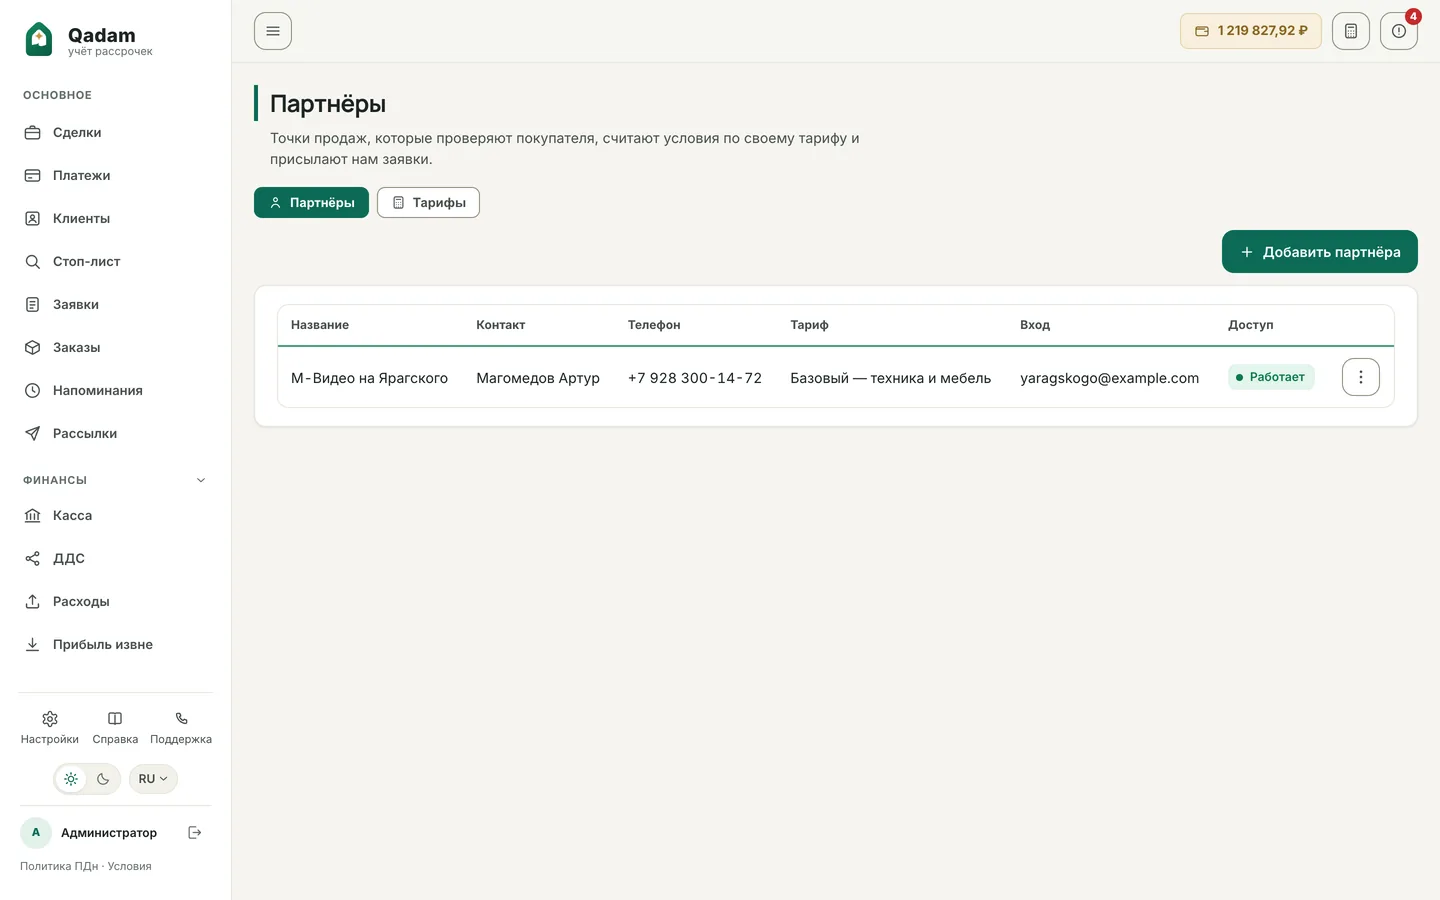Open Справка help book icon
This screenshot has width=1440, height=900.
pyautogui.click(x=115, y=728)
